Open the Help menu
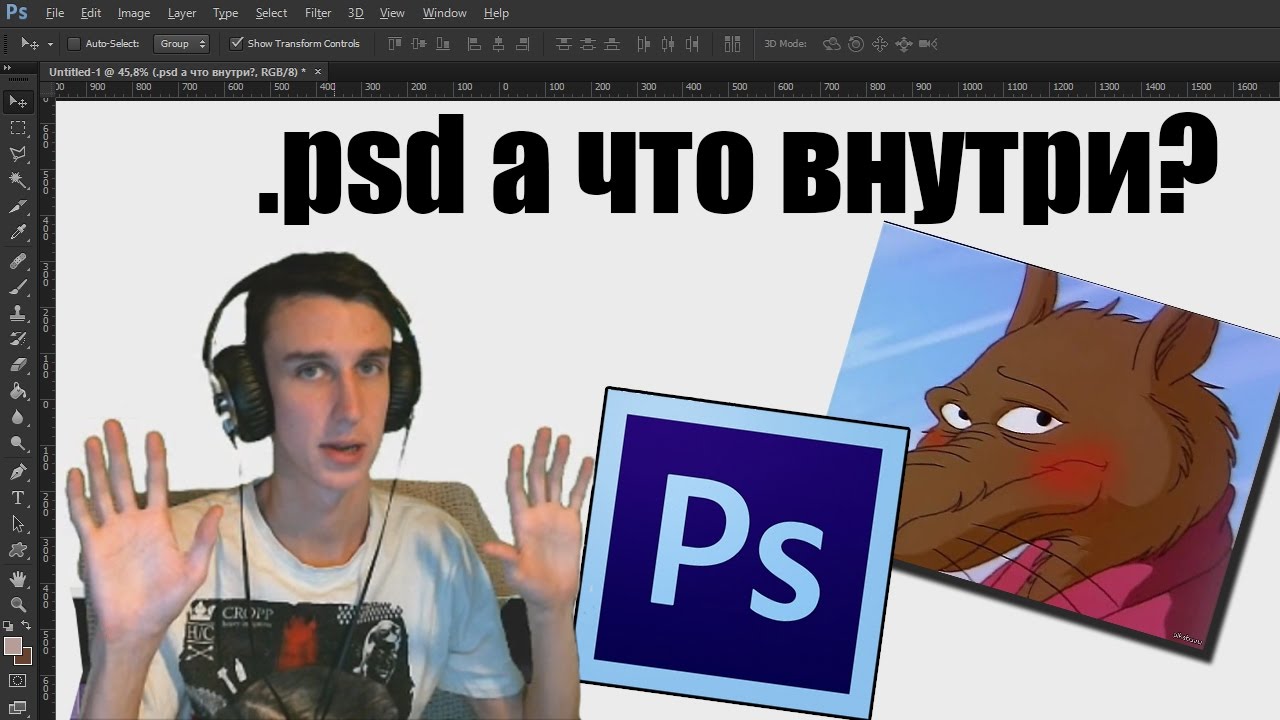This screenshot has width=1280, height=720. point(496,13)
